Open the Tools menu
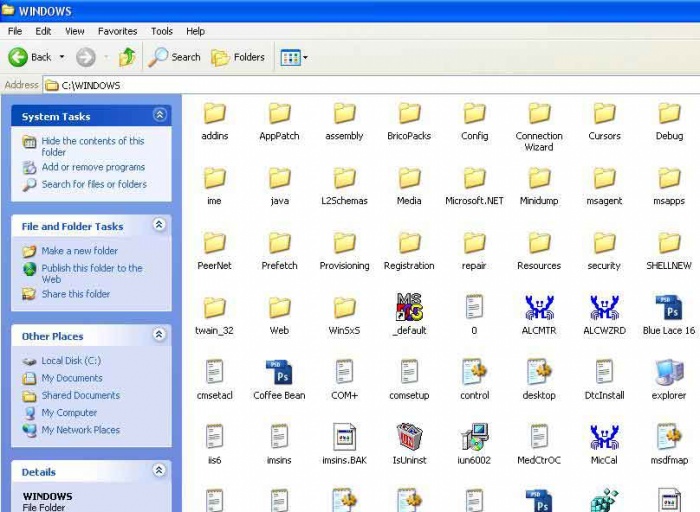The width and height of the screenshot is (700, 512). point(162,31)
